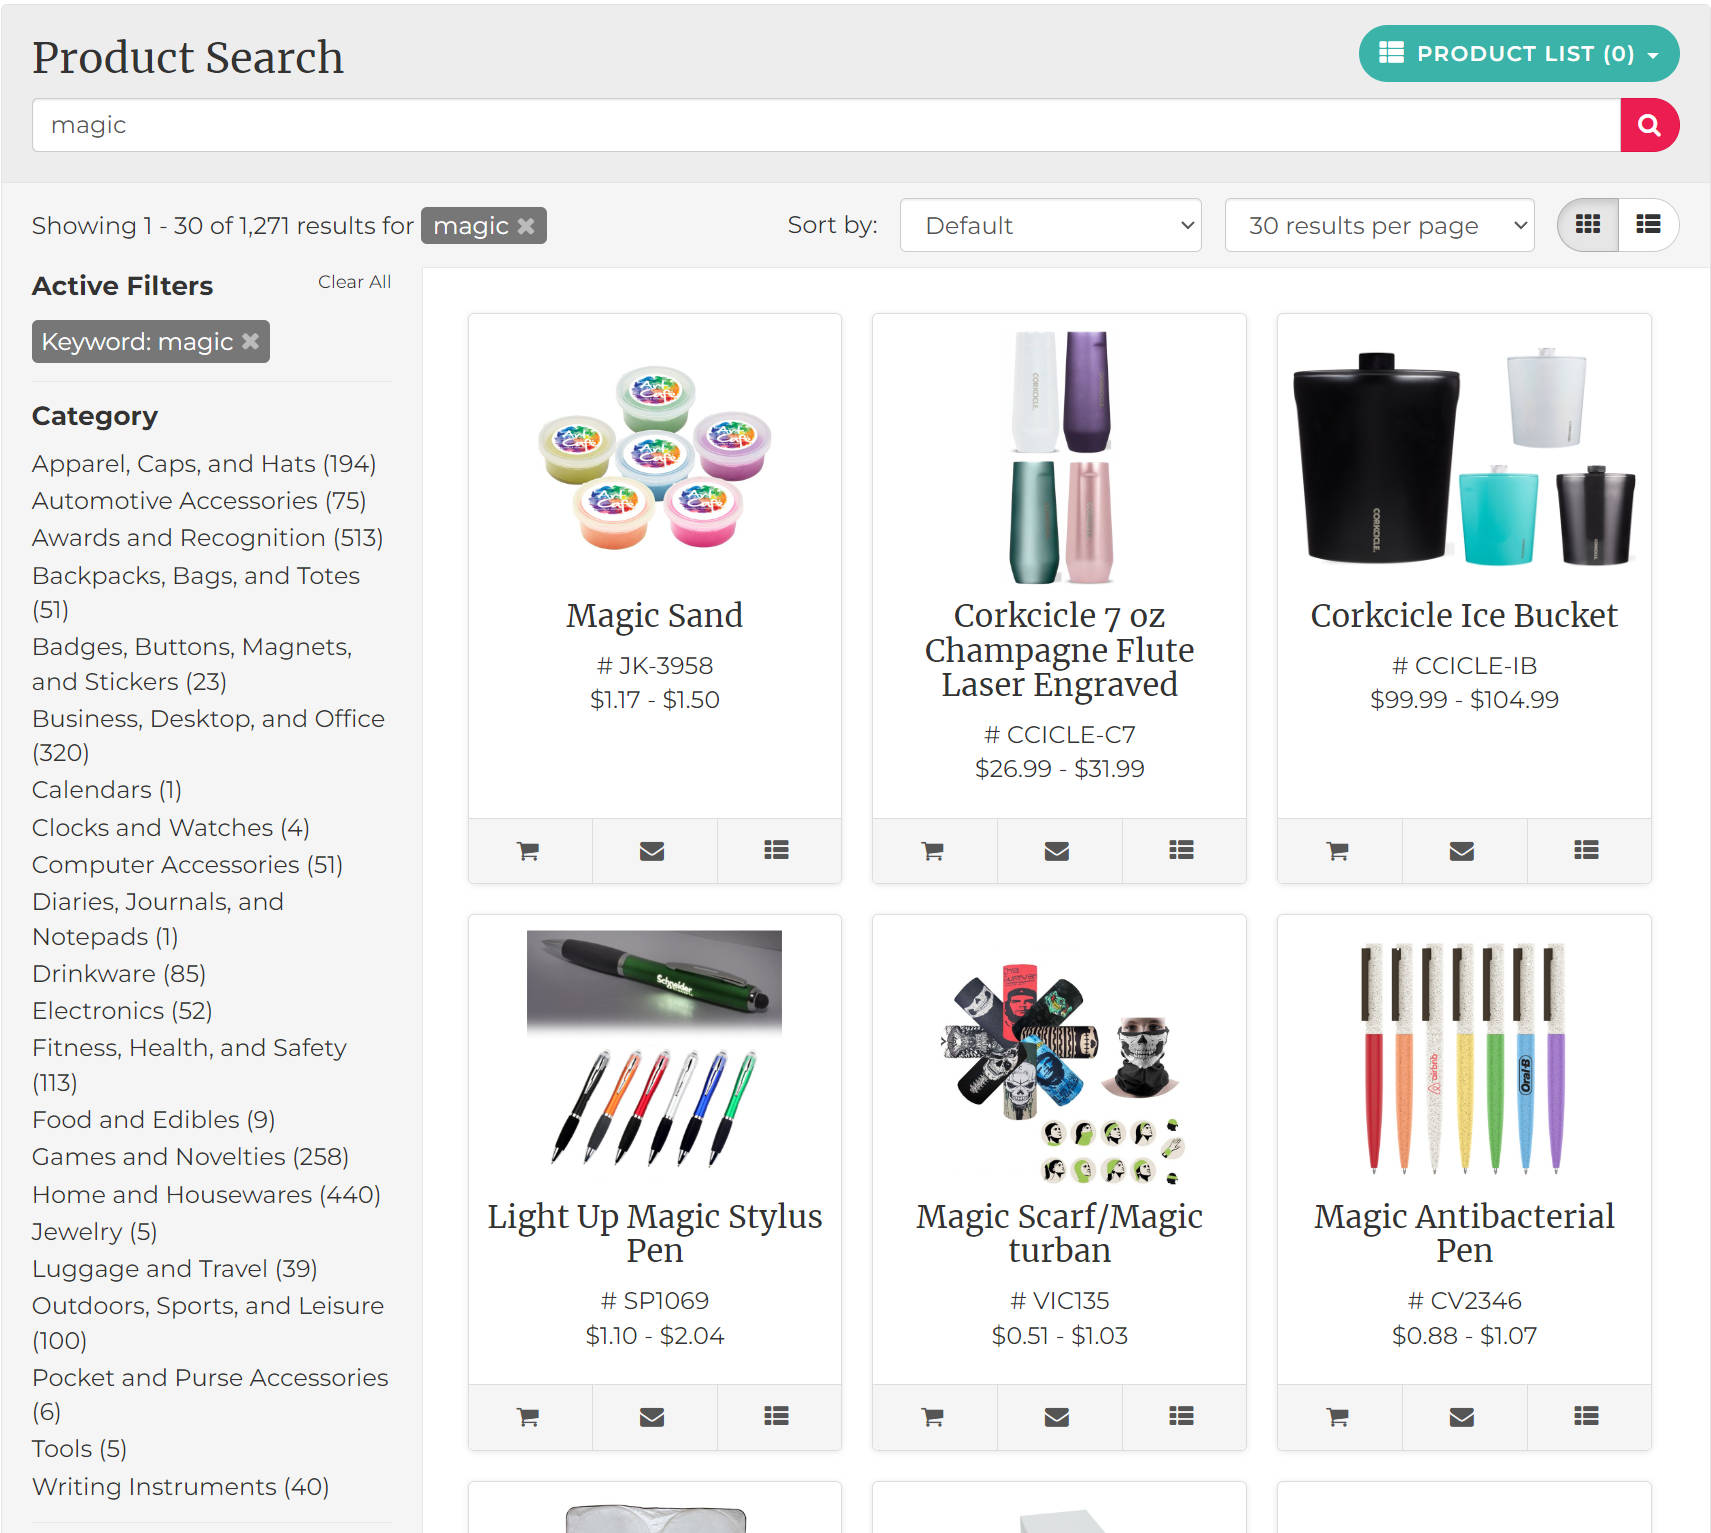Filter by Backpacks, Bags, and Totes
The image size is (1711, 1533).
[x=196, y=592]
